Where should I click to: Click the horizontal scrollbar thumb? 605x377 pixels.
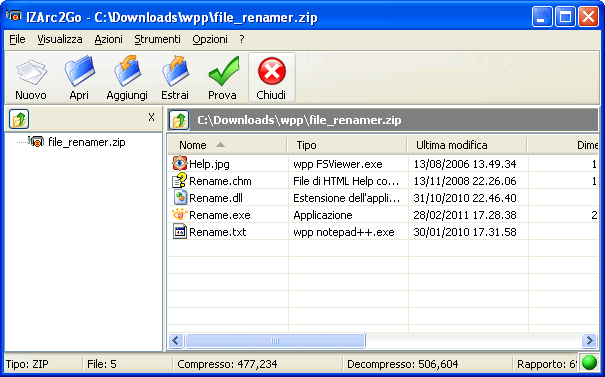[x=275, y=340]
